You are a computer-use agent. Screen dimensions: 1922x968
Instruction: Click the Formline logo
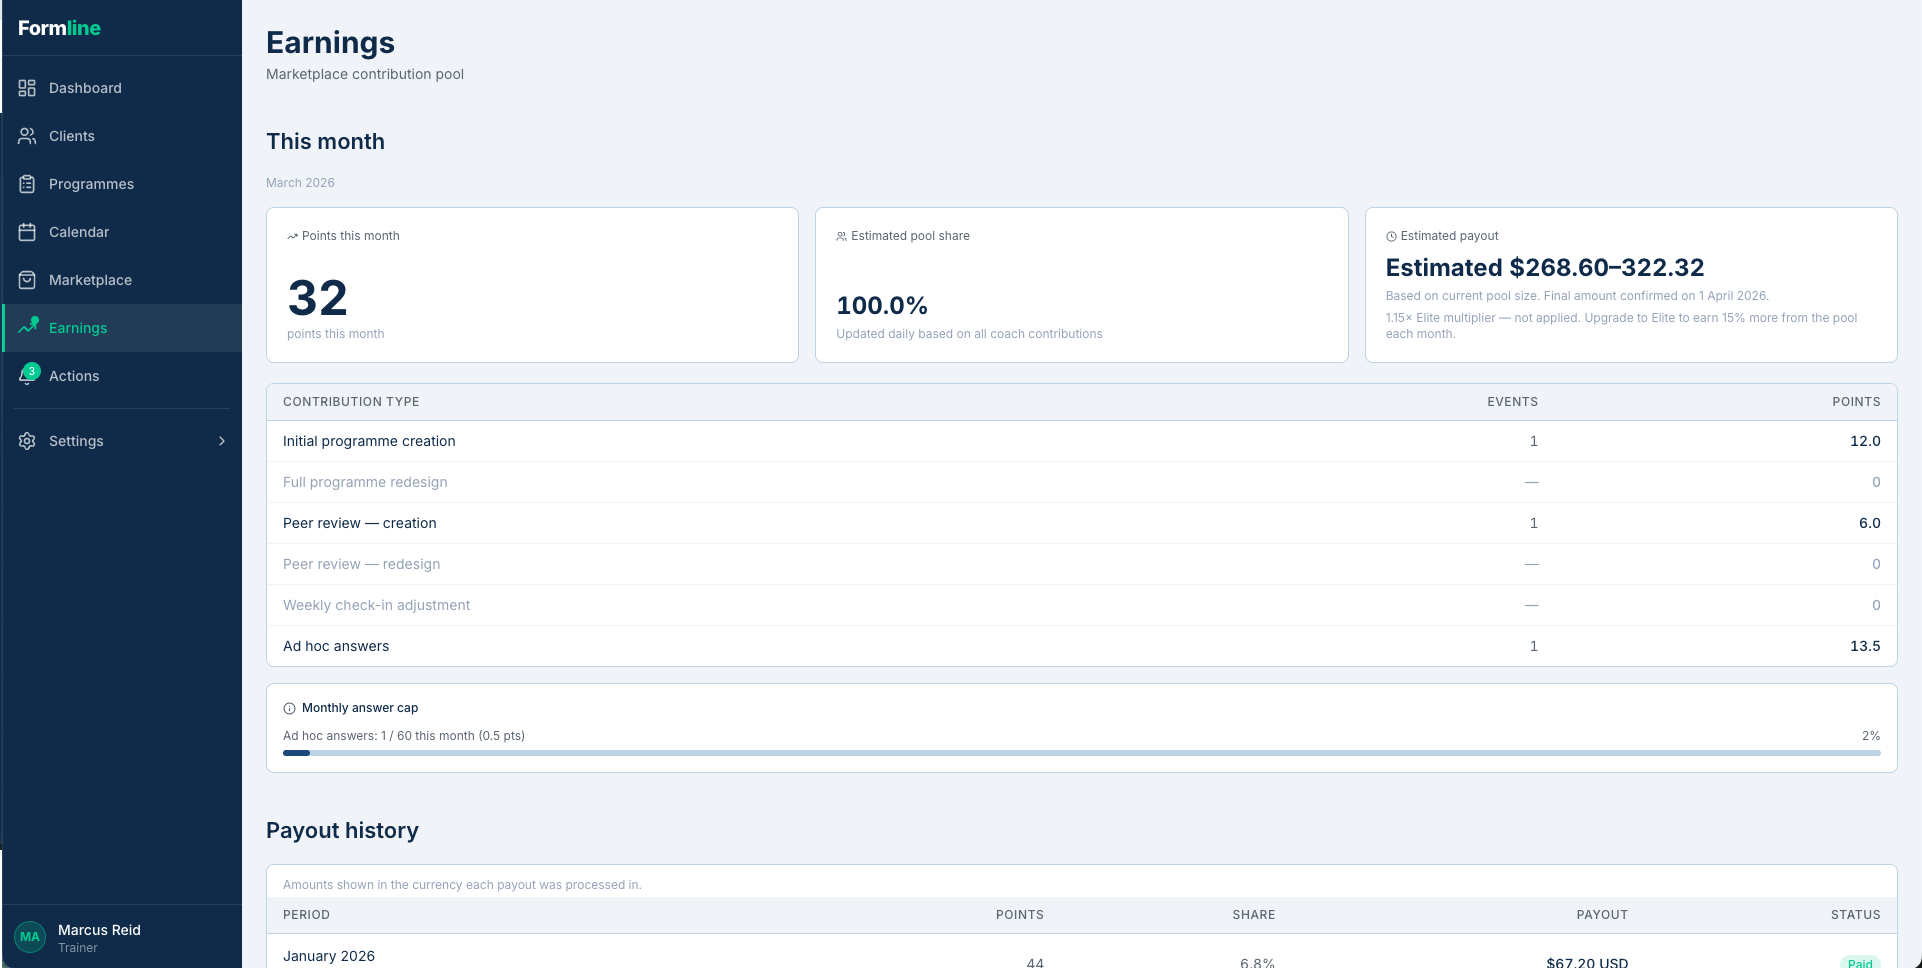[x=59, y=28]
